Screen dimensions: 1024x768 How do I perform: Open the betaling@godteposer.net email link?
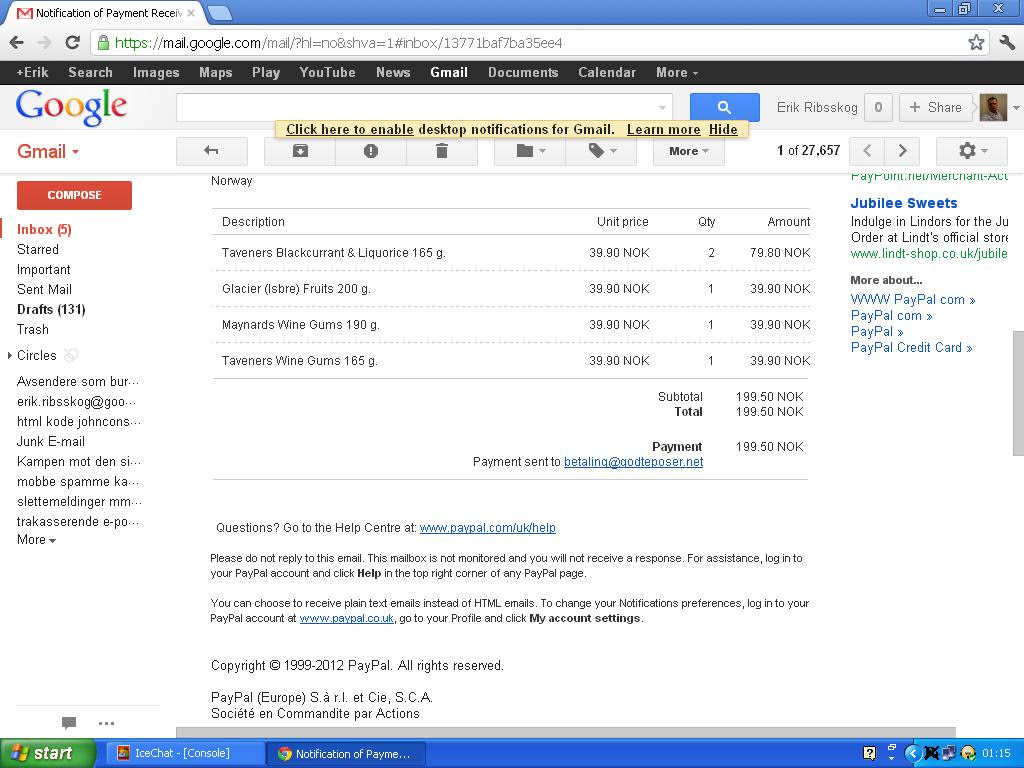pyautogui.click(x=633, y=462)
